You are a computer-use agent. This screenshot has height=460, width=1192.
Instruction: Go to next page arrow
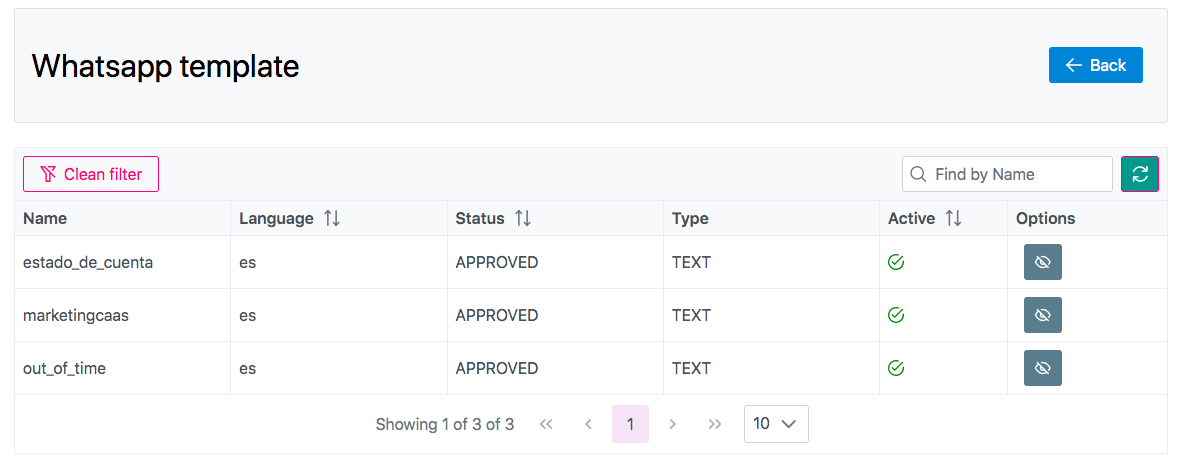[x=672, y=424]
